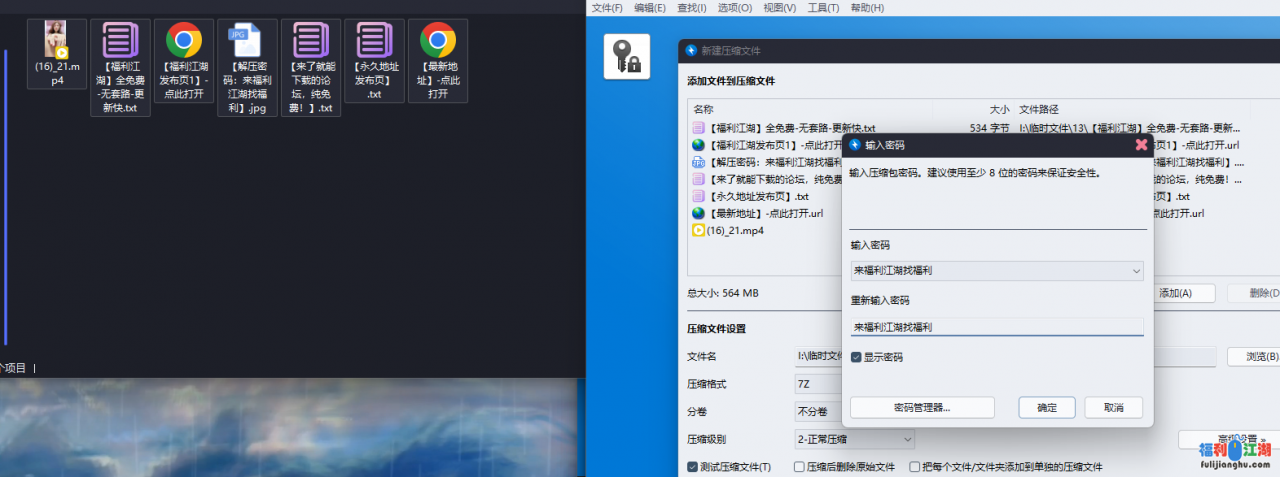The image size is (1280, 477).
Task: Click the 永久地址发布页 text file icon
Action: click(x=374, y=41)
